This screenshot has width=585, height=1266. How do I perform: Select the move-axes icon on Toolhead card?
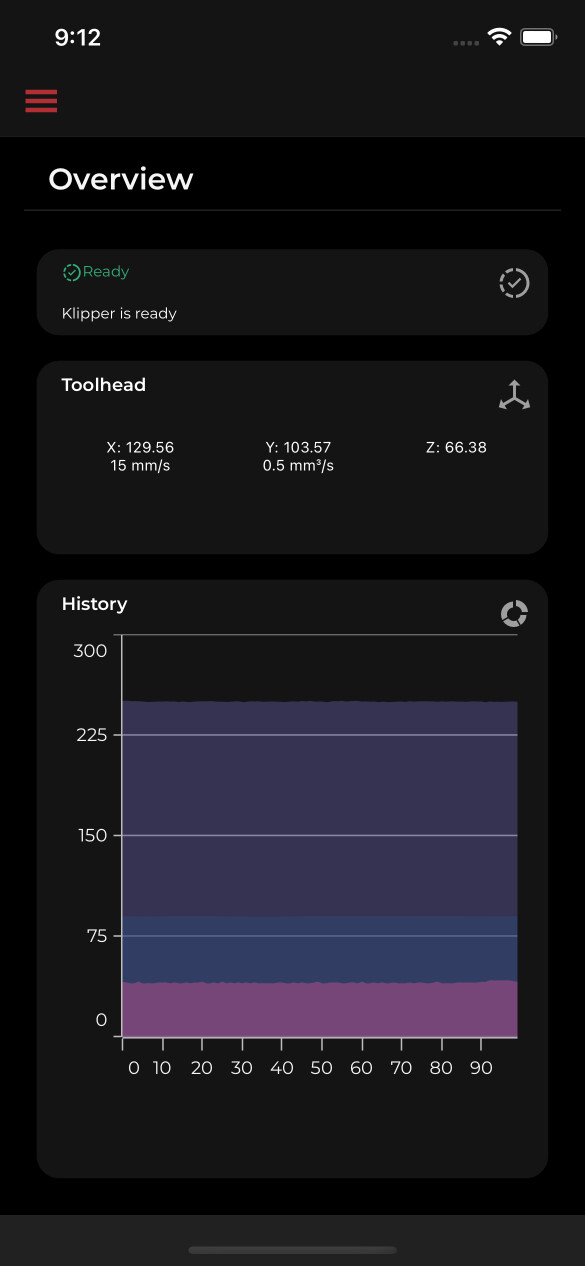(514, 394)
